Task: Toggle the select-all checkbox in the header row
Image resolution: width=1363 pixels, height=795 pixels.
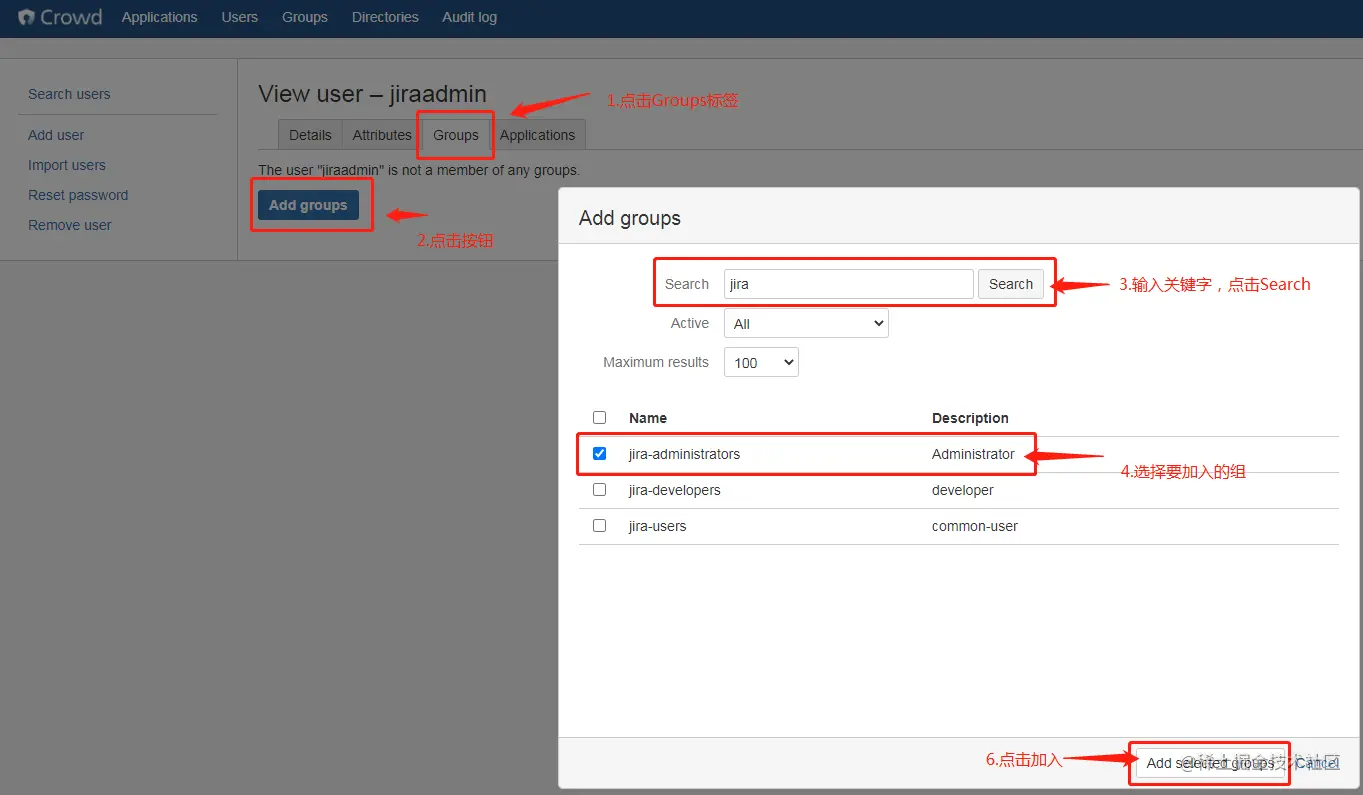Action: coord(600,417)
